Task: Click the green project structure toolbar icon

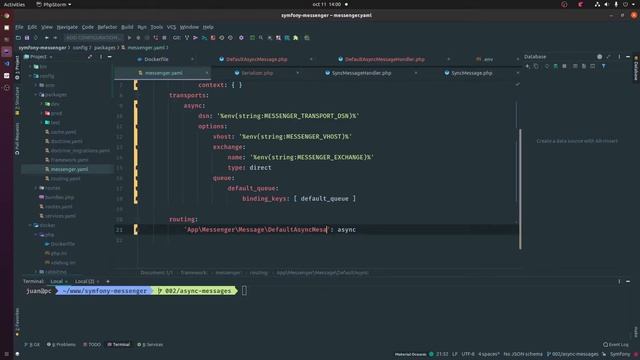Action: coord(252,38)
